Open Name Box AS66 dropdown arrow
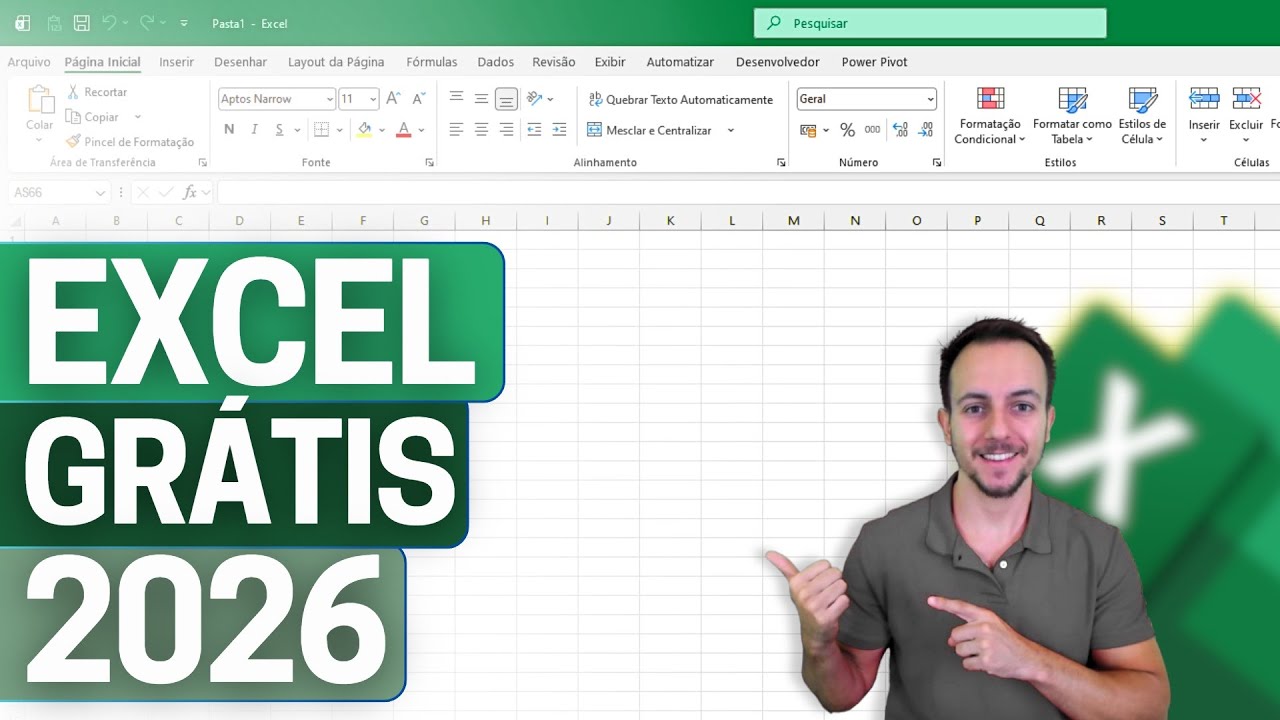The width and height of the screenshot is (1280, 720). click(x=100, y=193)
